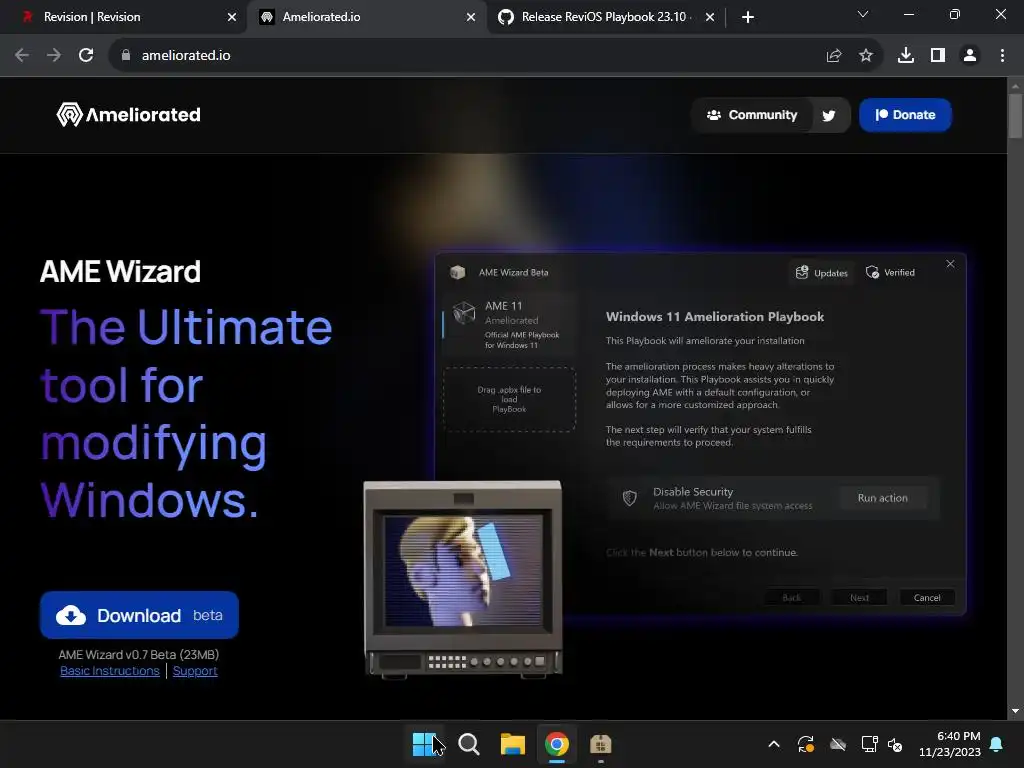Open the package app on taskbar
Image resolution: width=1024 pixels, height=768 pixels.
600,744
